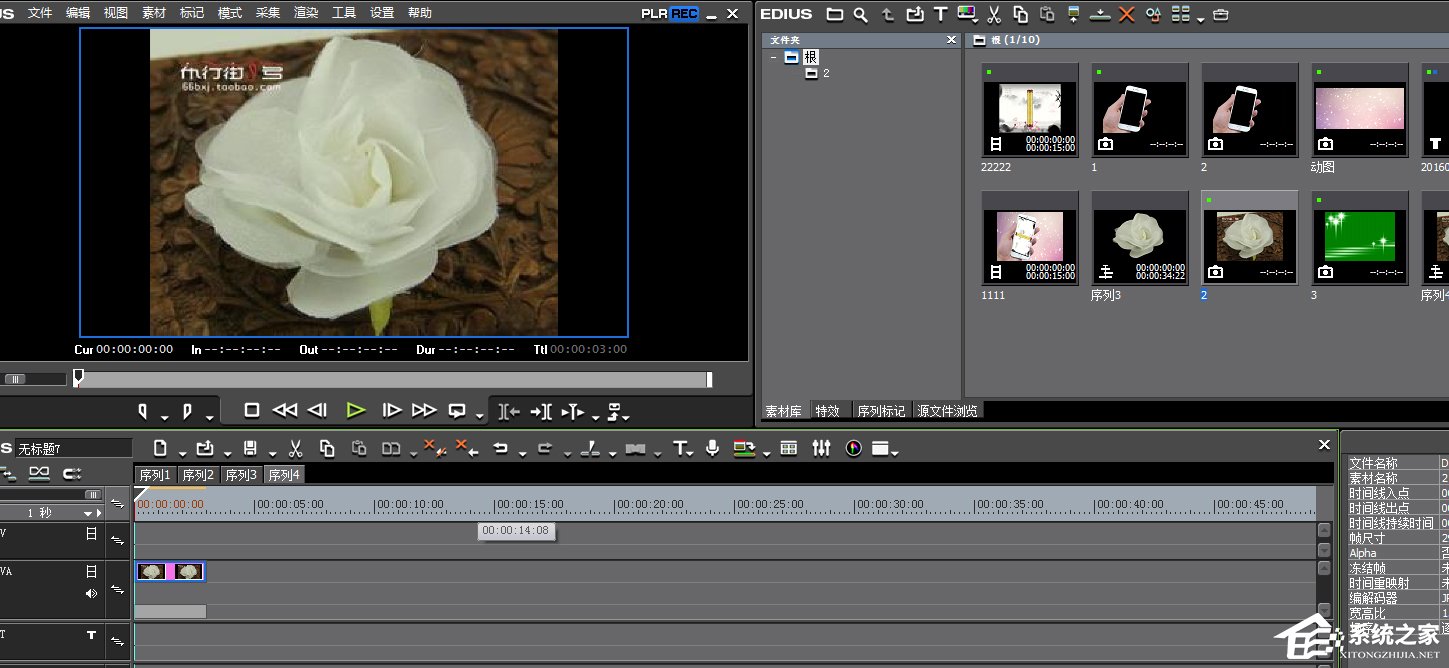
Task: Toggle the PLR/REC mode indicator
Action: [x=670, y=13]
